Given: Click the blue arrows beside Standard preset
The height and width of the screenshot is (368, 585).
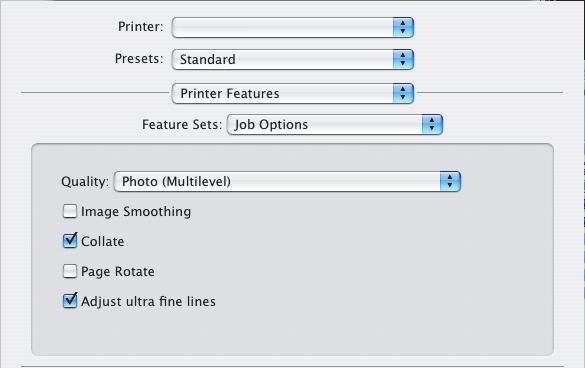Looking at the screenshot, I should coord(403,59).
